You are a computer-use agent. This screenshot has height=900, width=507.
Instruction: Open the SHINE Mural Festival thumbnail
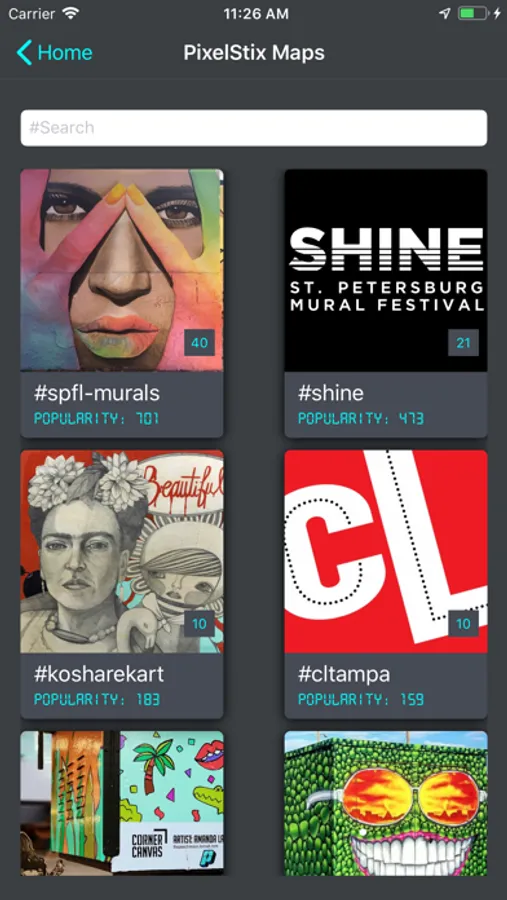(x=386, y=270)
